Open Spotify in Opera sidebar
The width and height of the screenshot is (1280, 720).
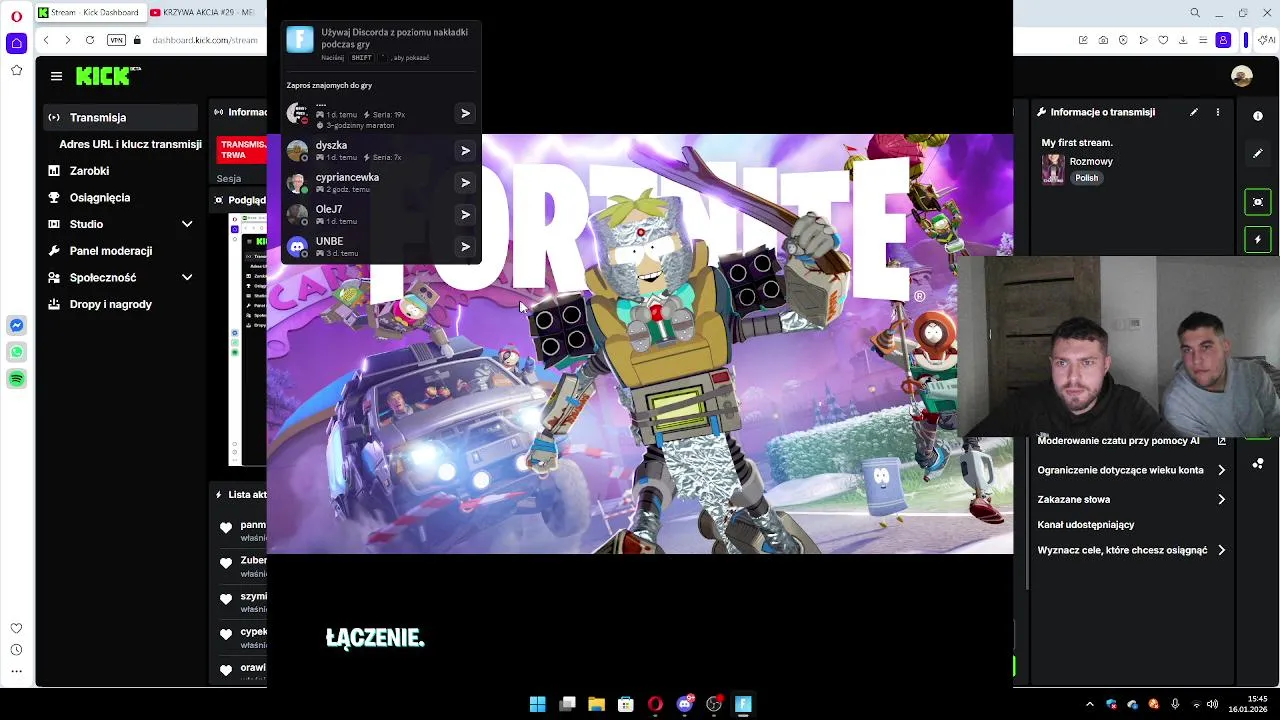click(x=16, y=379)
